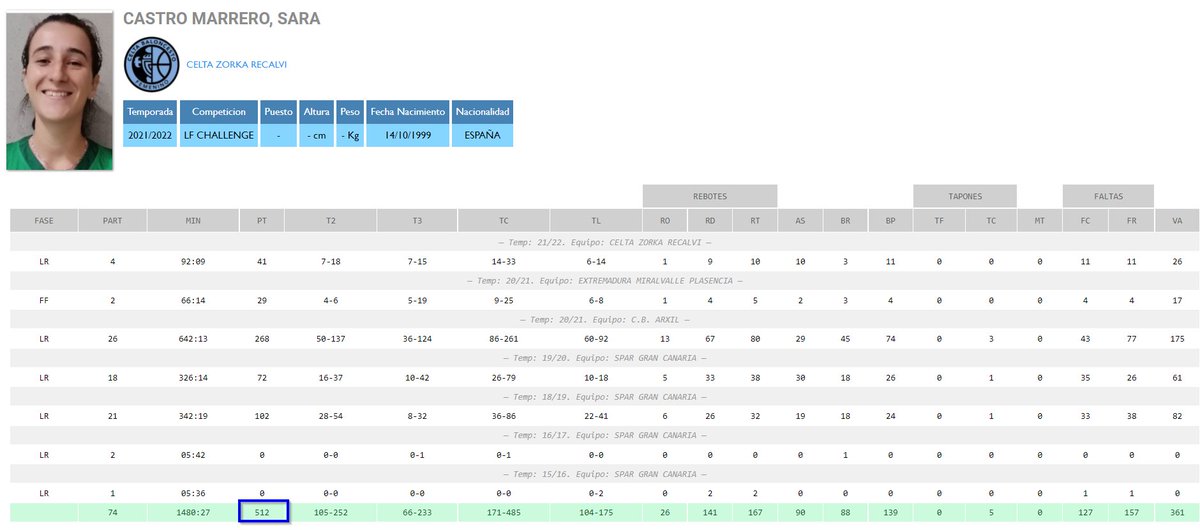
Task: Click the TAPONES group header
Action: 964,196
